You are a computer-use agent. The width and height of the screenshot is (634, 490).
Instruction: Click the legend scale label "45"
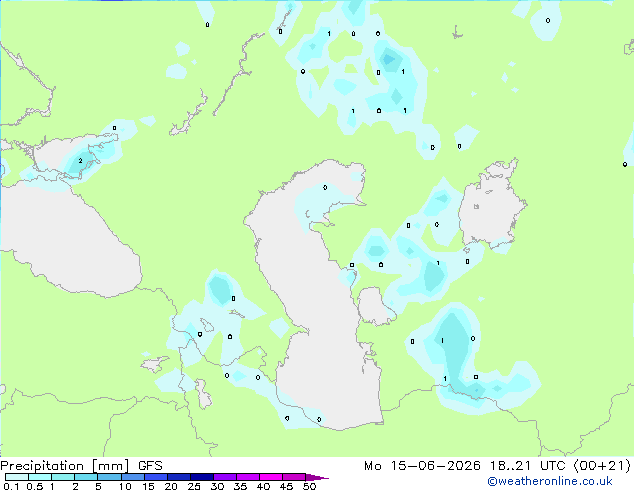(286, 486)
